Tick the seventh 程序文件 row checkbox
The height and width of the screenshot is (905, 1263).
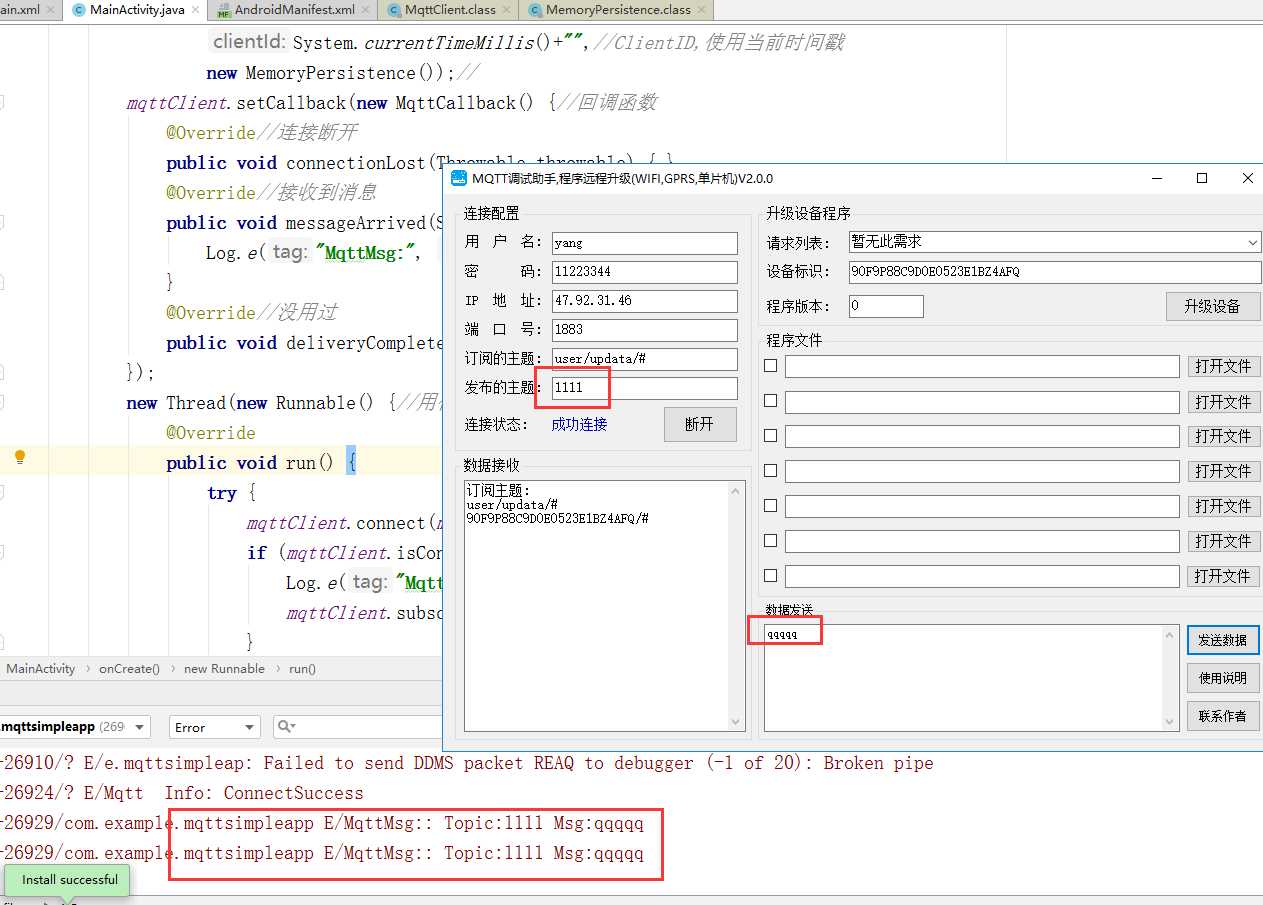tap(770, 576)
